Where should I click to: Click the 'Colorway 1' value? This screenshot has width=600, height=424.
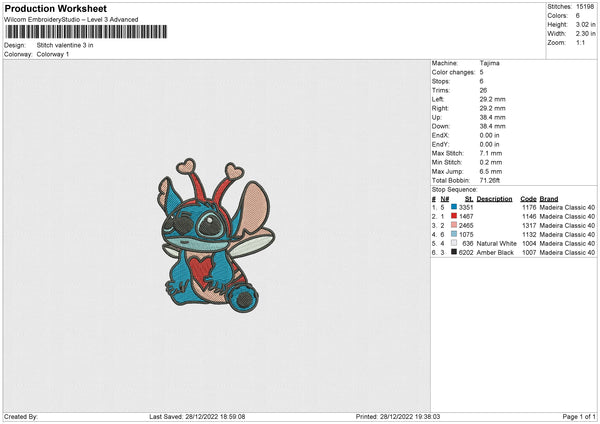coord(53,54)
